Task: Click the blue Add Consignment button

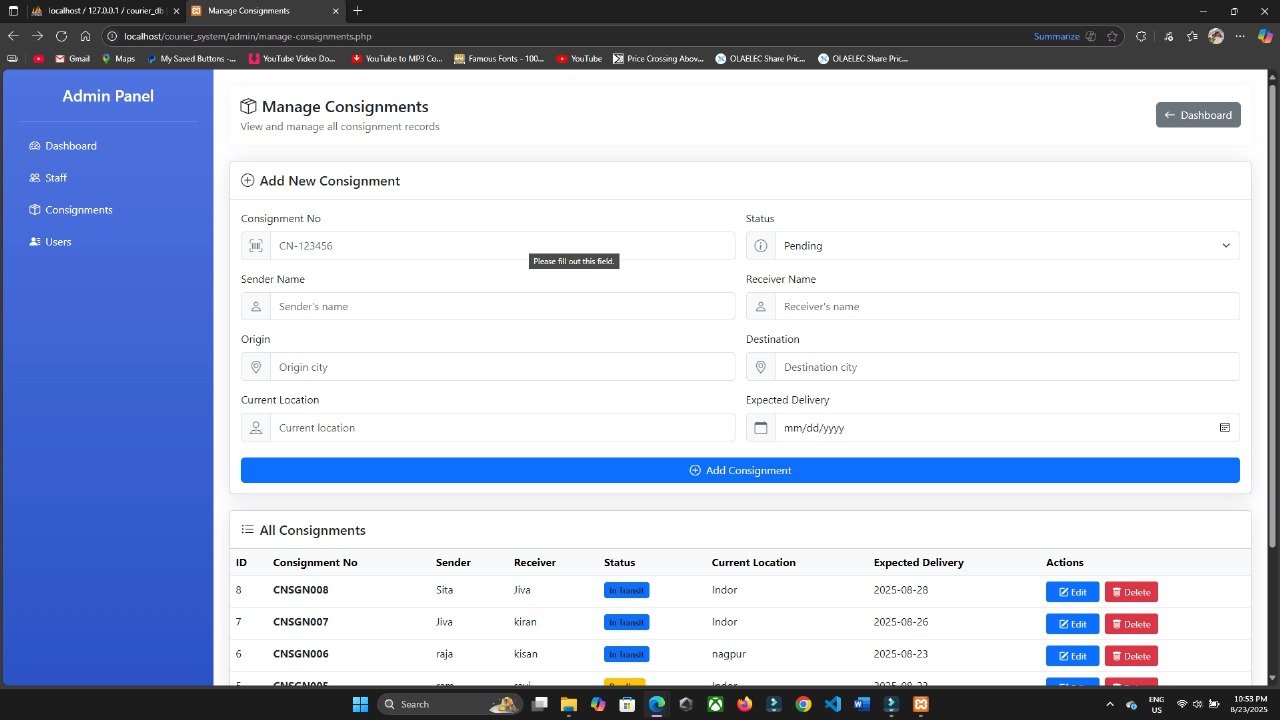Action: pos(740,471)
